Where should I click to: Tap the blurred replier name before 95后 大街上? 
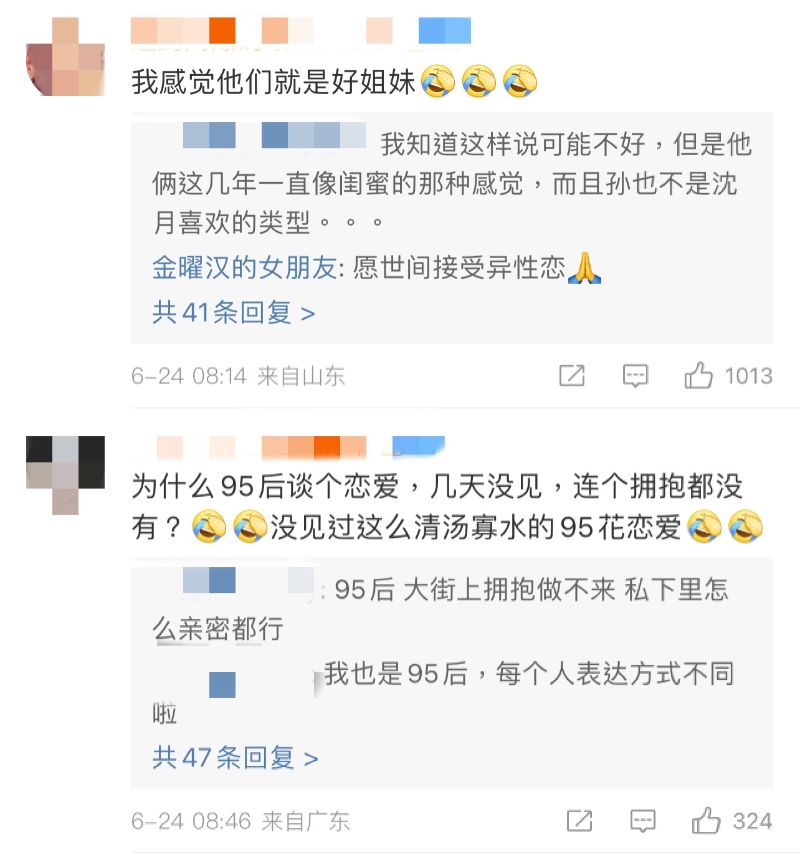click(x=249, y=580)
